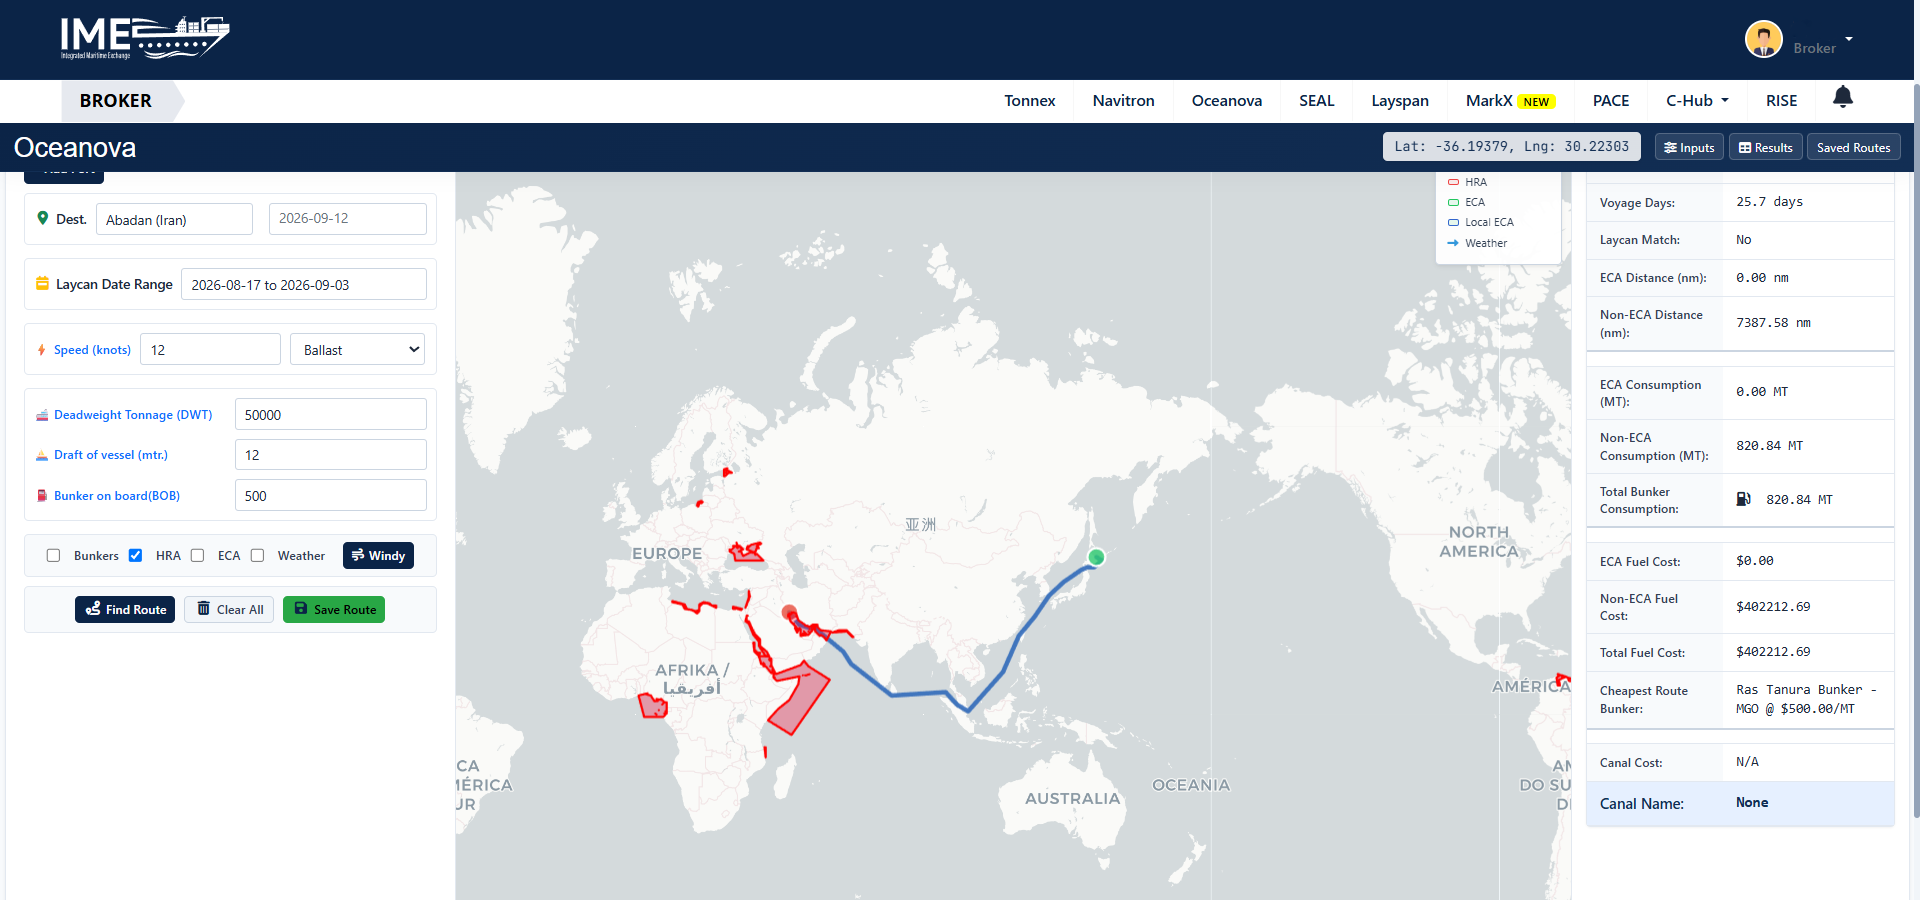Click the Lat/Lng coordinates readout
The width and height of the screenshot is (1920, 900).
click(1512, 147)
